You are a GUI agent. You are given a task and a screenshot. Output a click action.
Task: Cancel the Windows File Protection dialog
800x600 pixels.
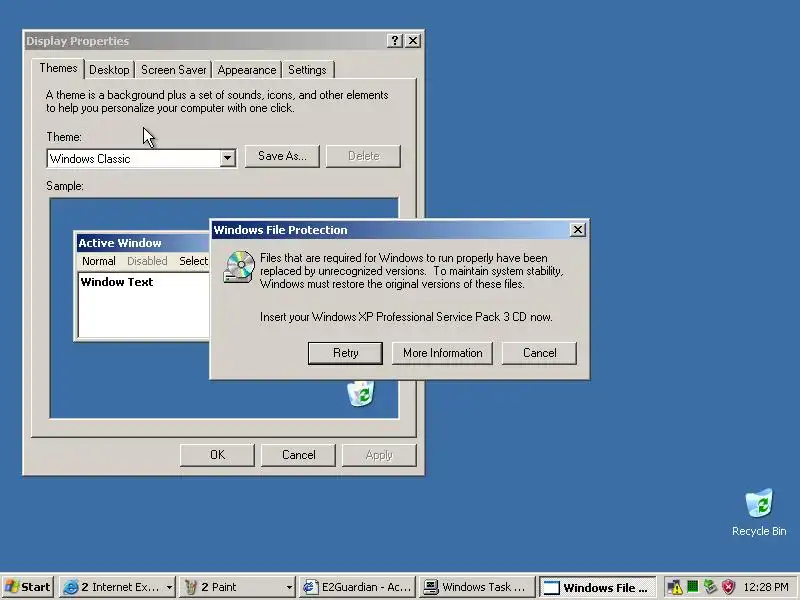[x=539, y=353]
